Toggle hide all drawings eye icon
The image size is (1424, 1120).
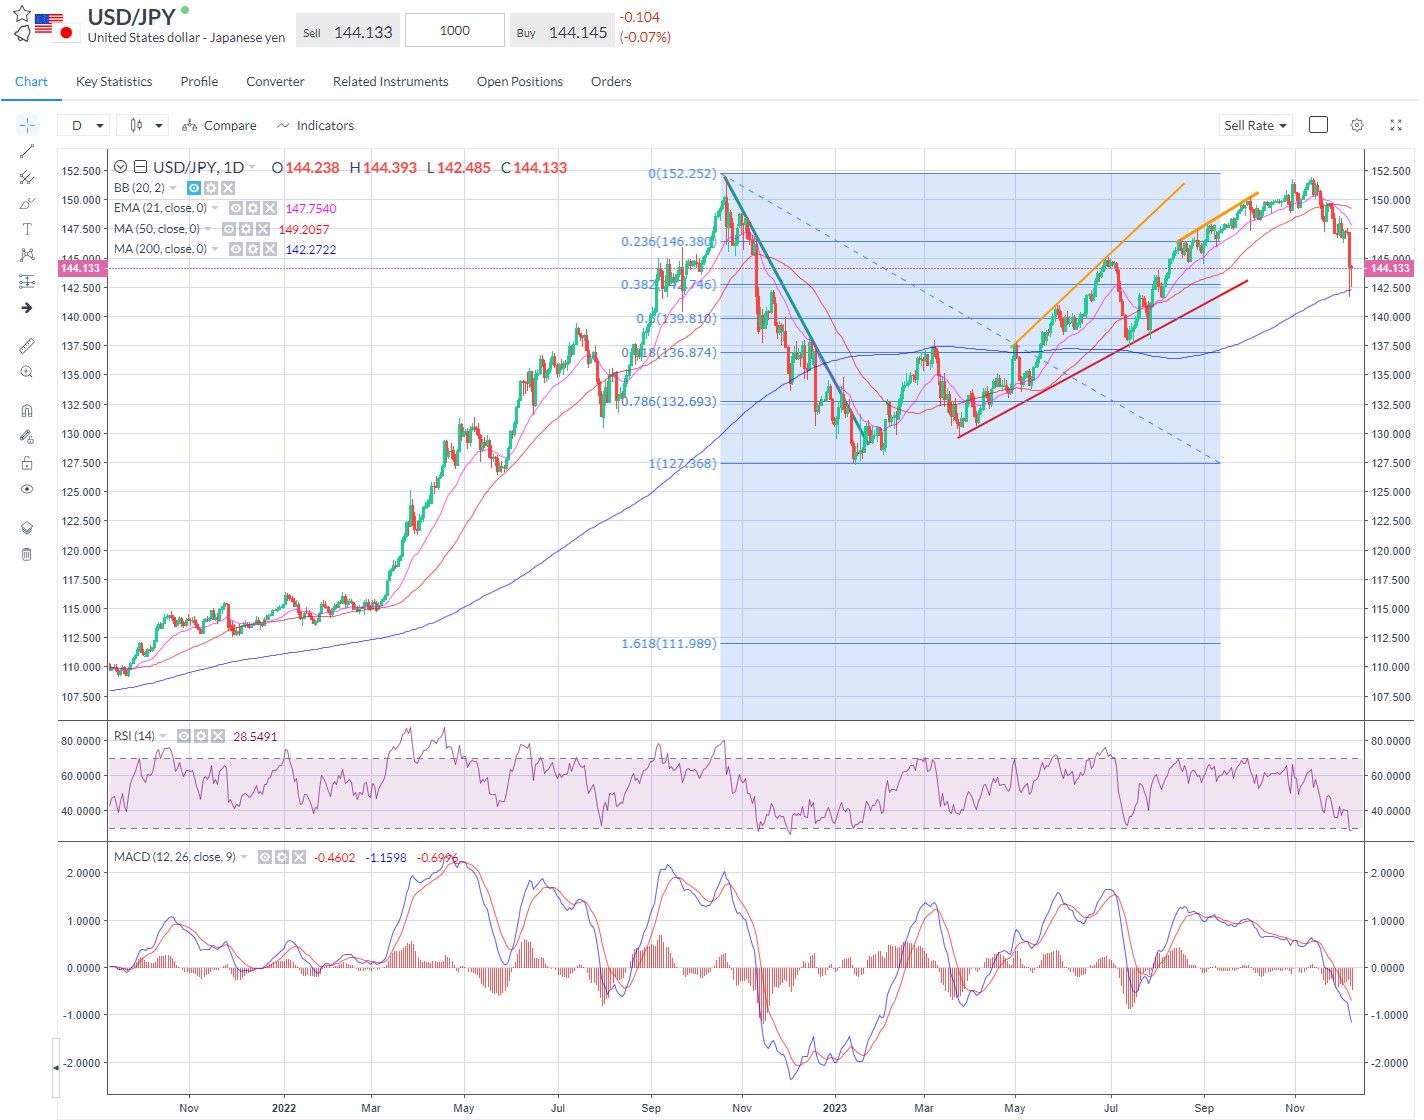pos(27,489)
